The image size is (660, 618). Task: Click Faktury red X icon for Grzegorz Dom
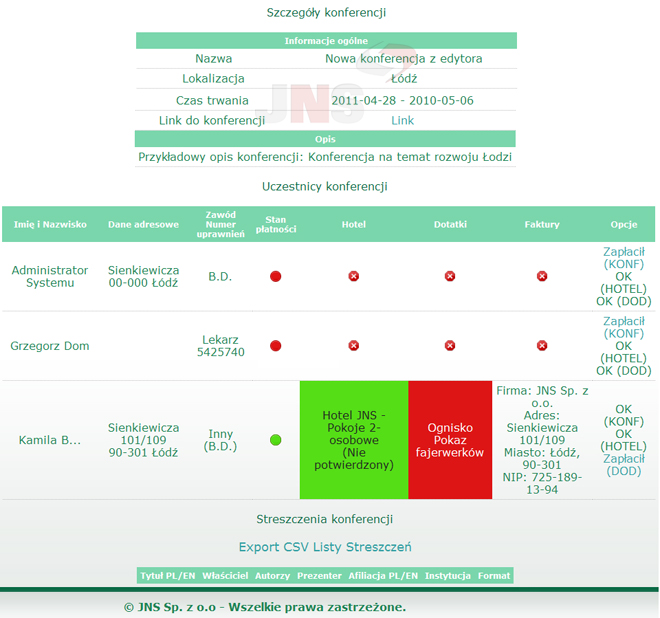click(542, 346)
